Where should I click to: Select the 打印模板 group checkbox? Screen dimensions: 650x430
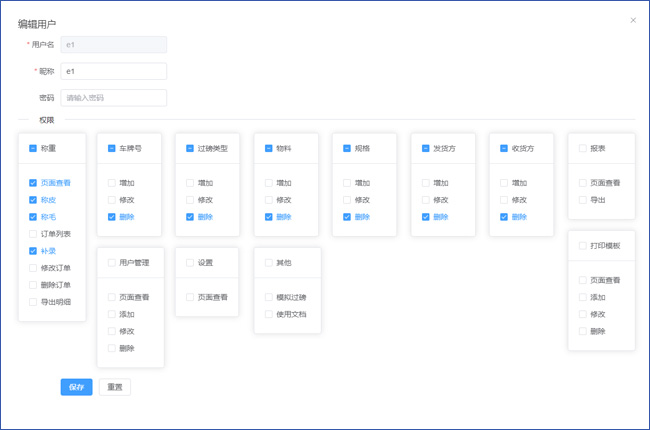pos(583,245)
